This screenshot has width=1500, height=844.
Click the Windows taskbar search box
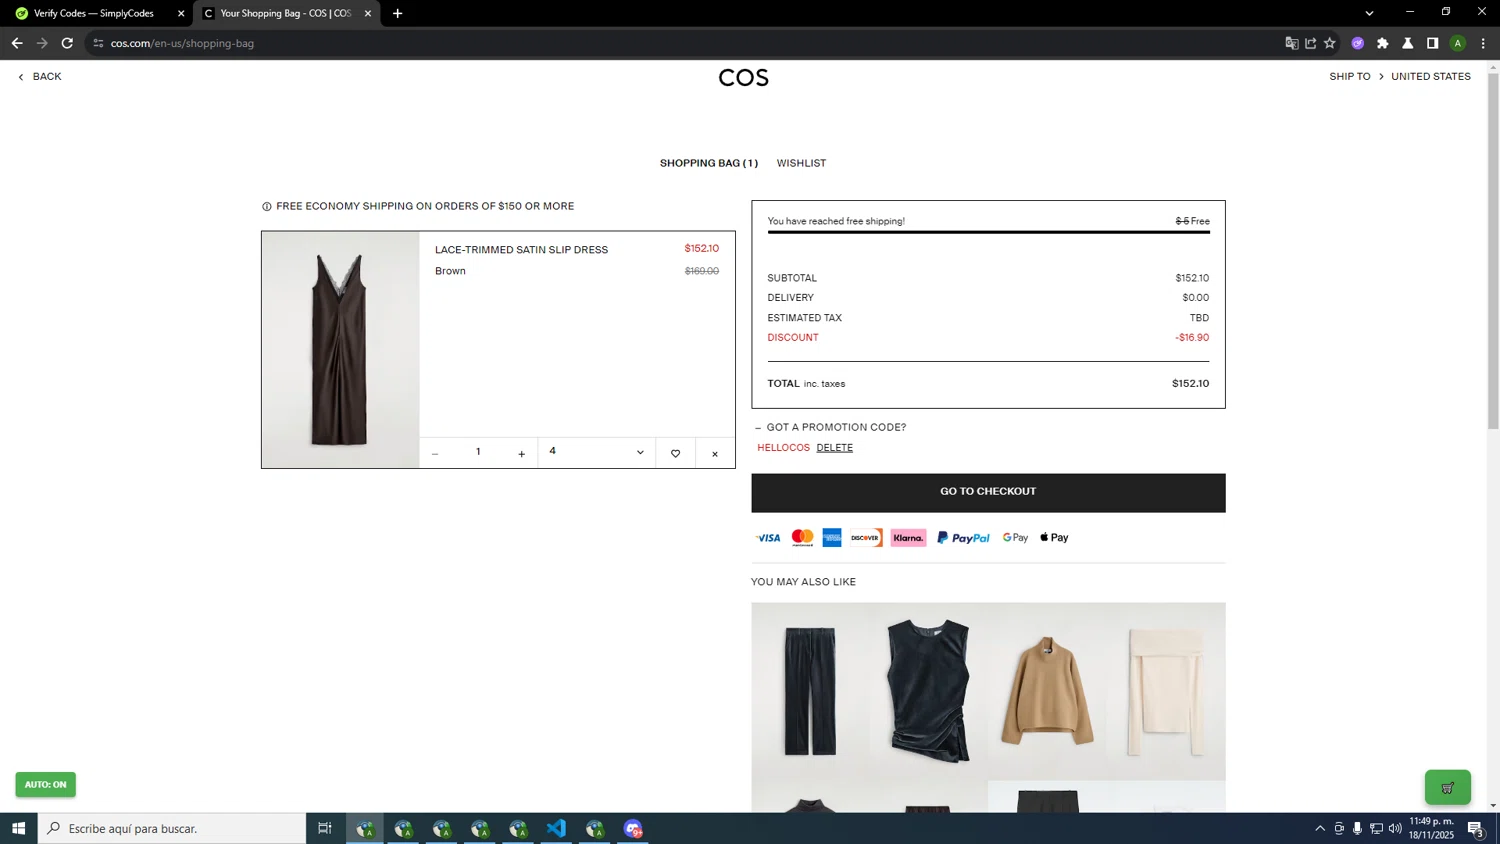coord(172,828)
